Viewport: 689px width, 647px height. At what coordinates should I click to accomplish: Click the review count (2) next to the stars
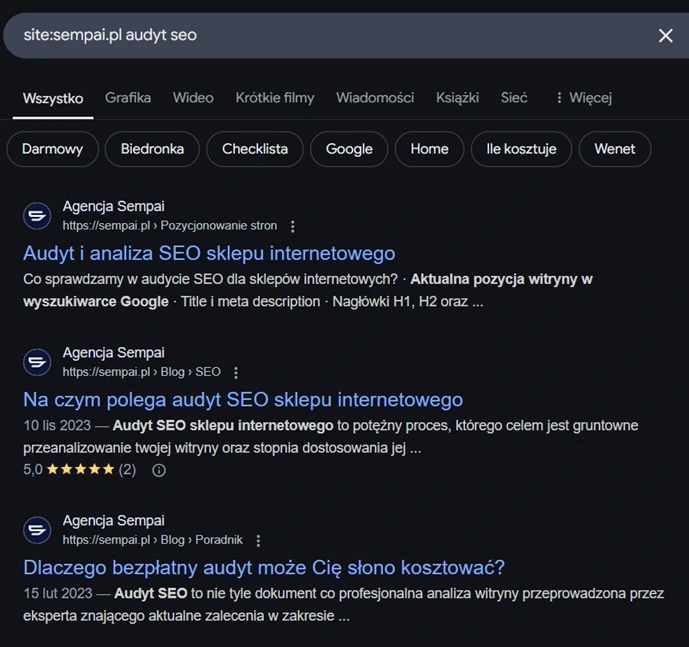[127, 470]
